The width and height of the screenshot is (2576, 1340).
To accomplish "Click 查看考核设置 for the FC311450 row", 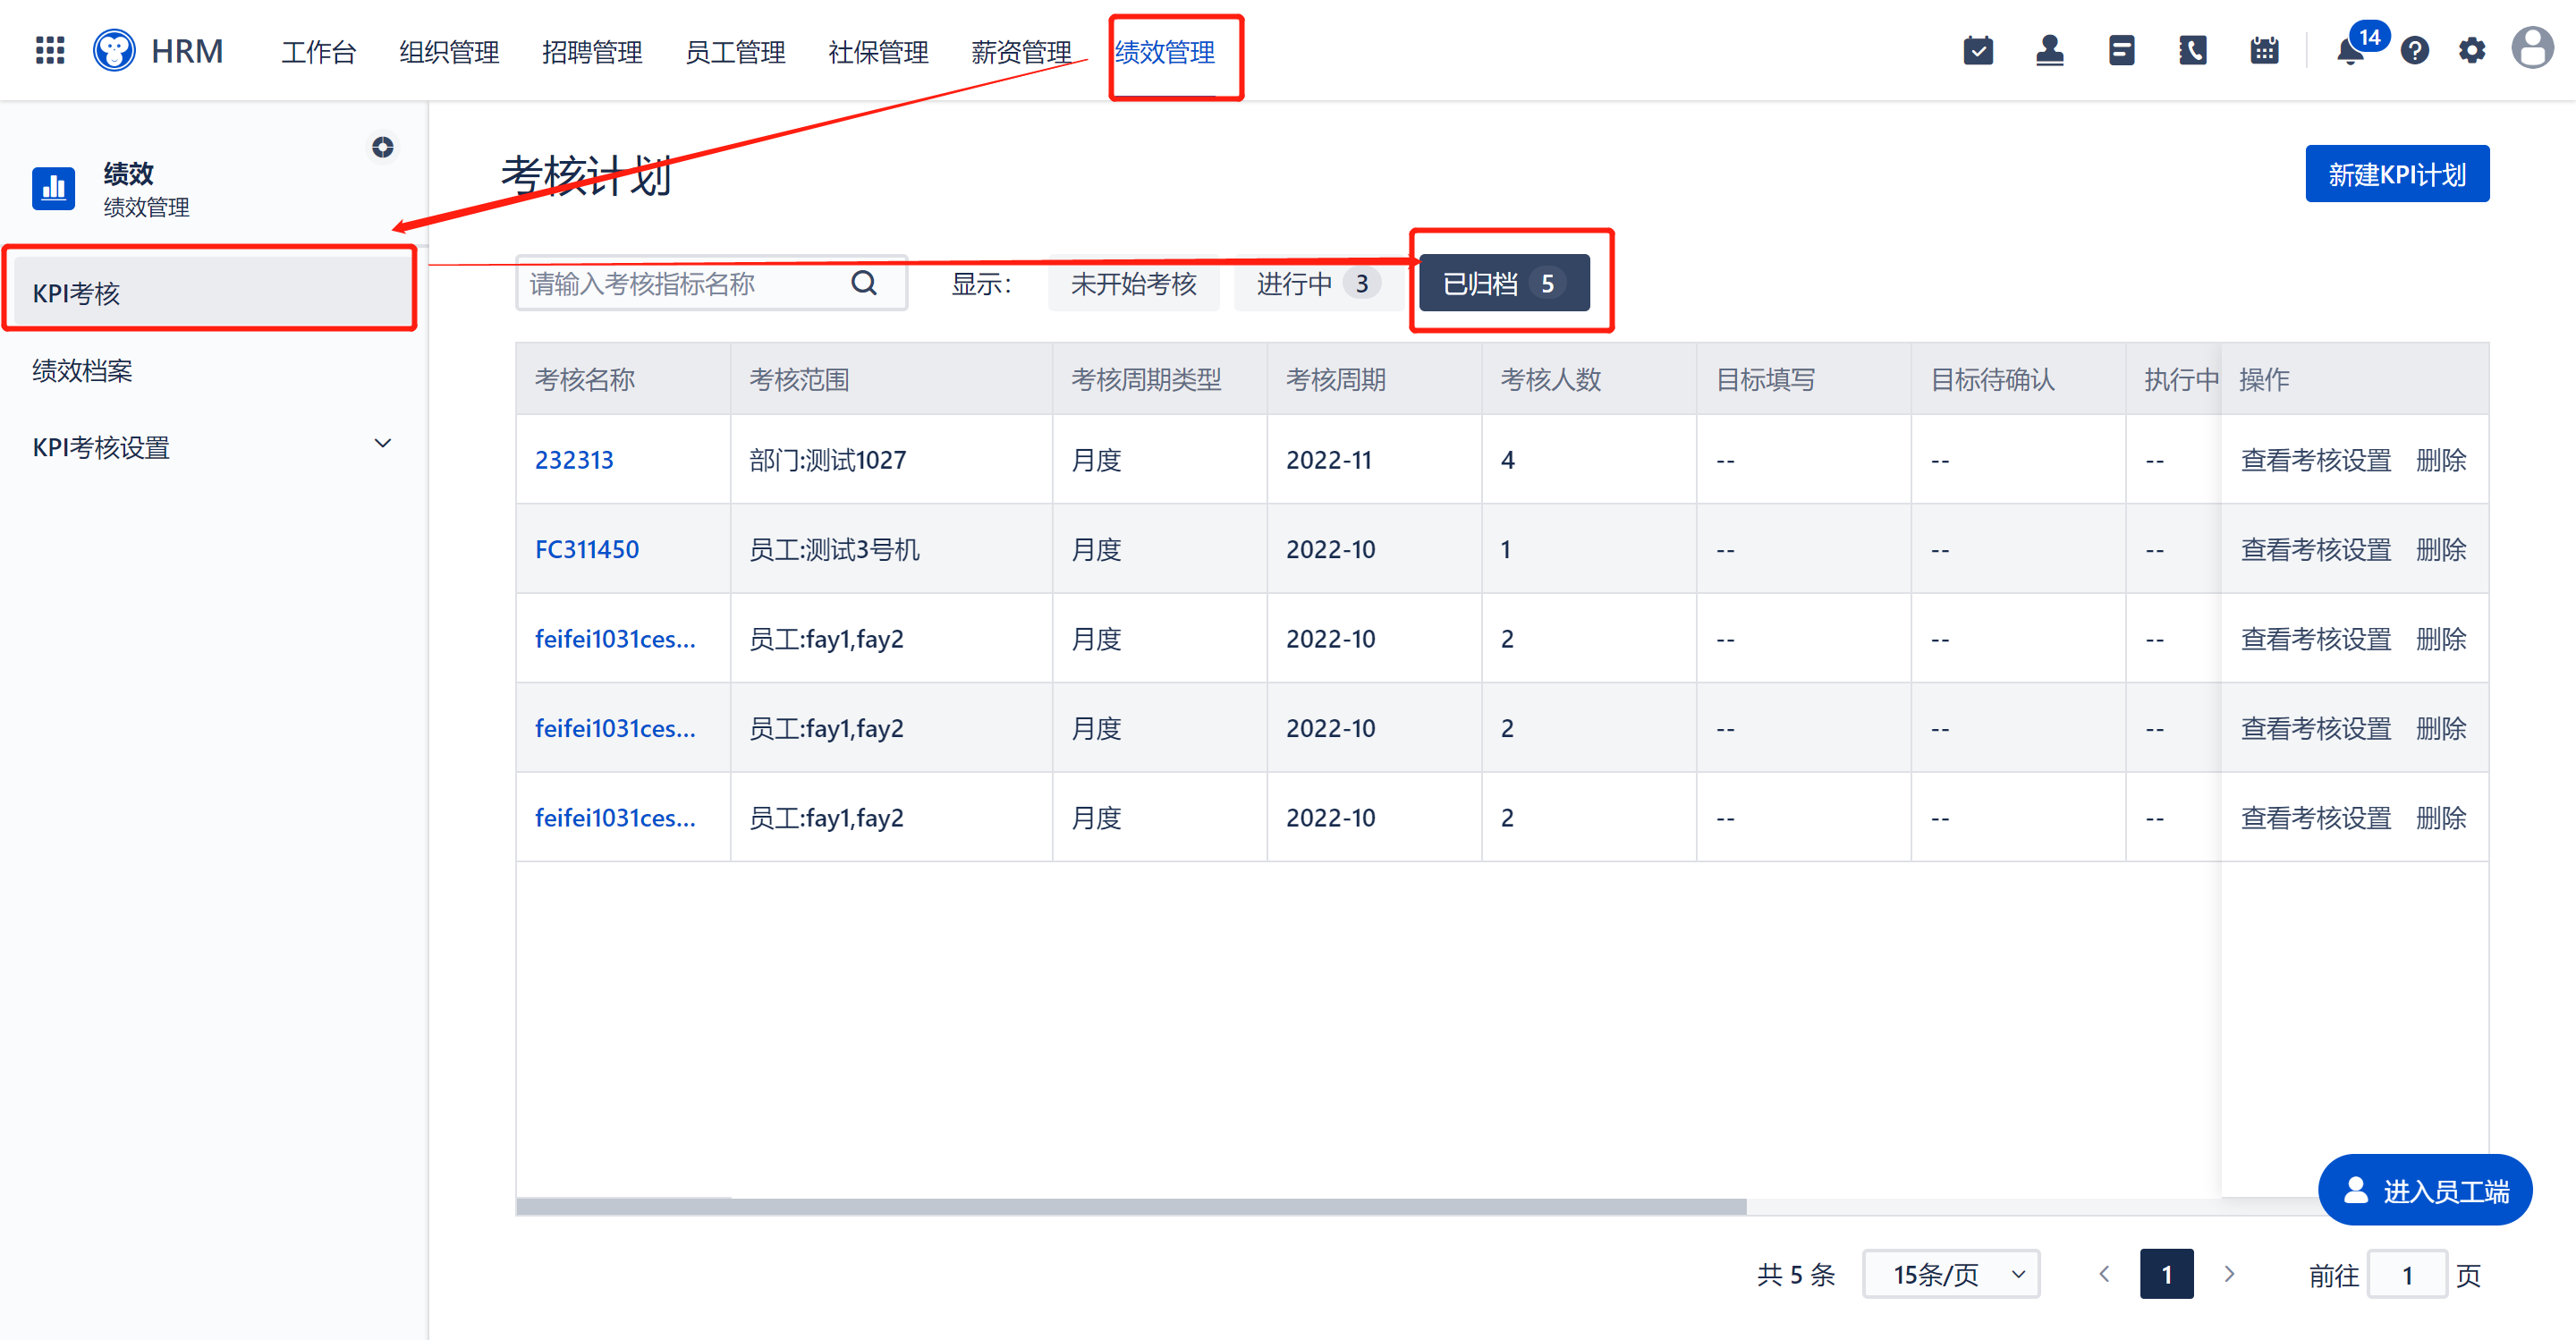I will coord(2315,549).
